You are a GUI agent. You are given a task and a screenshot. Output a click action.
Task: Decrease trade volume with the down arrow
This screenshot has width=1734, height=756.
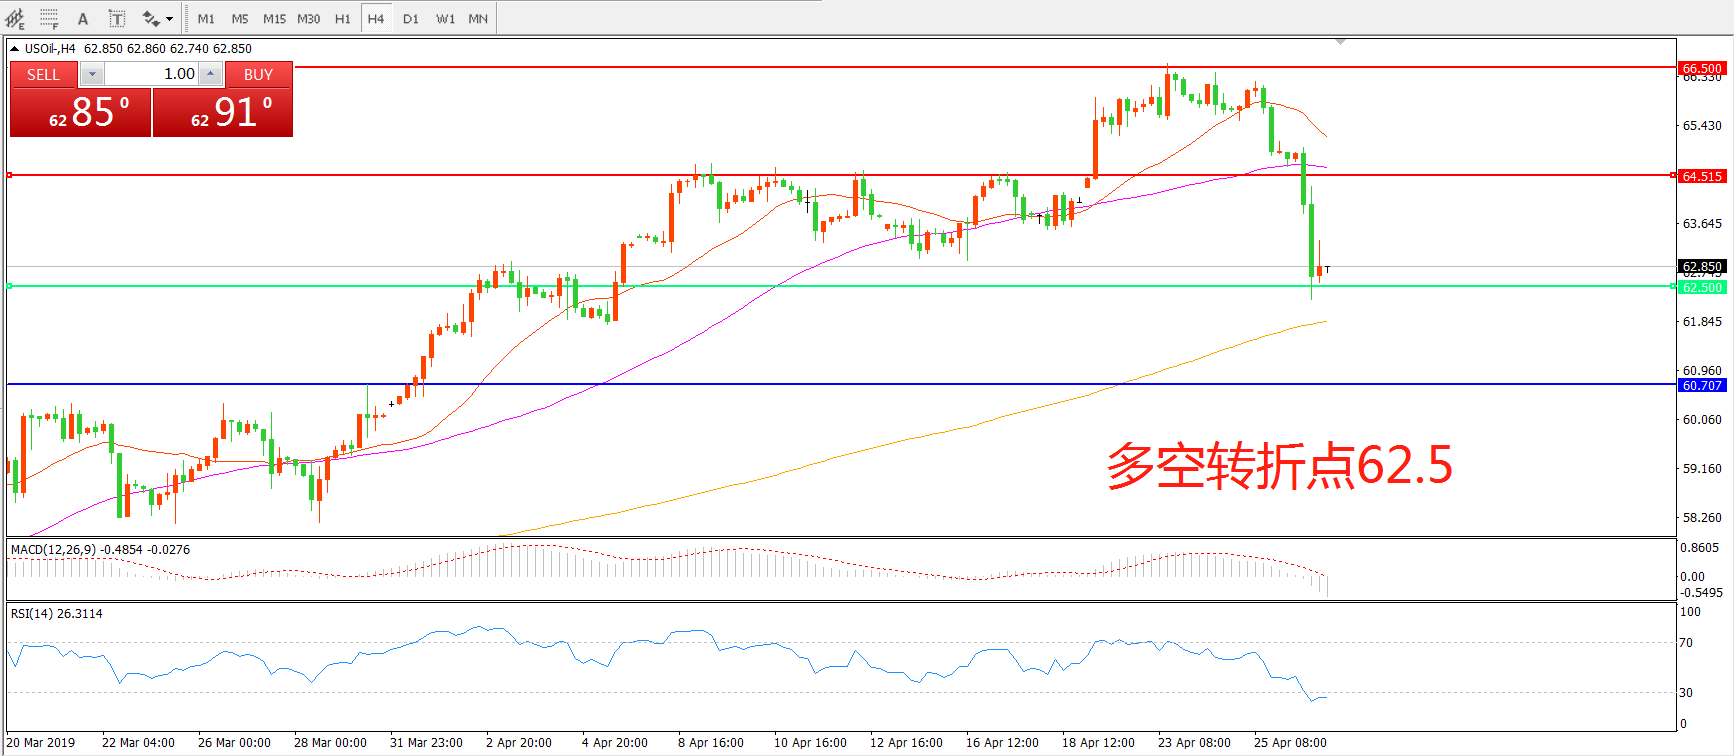coord(92,74)
